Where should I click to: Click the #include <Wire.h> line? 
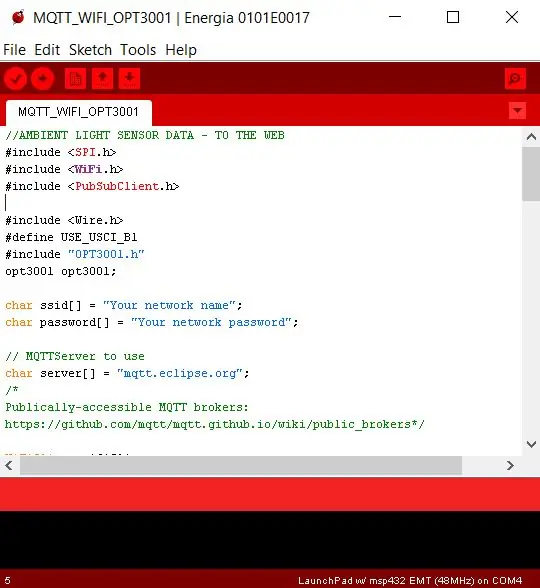(x=64, y=220)
